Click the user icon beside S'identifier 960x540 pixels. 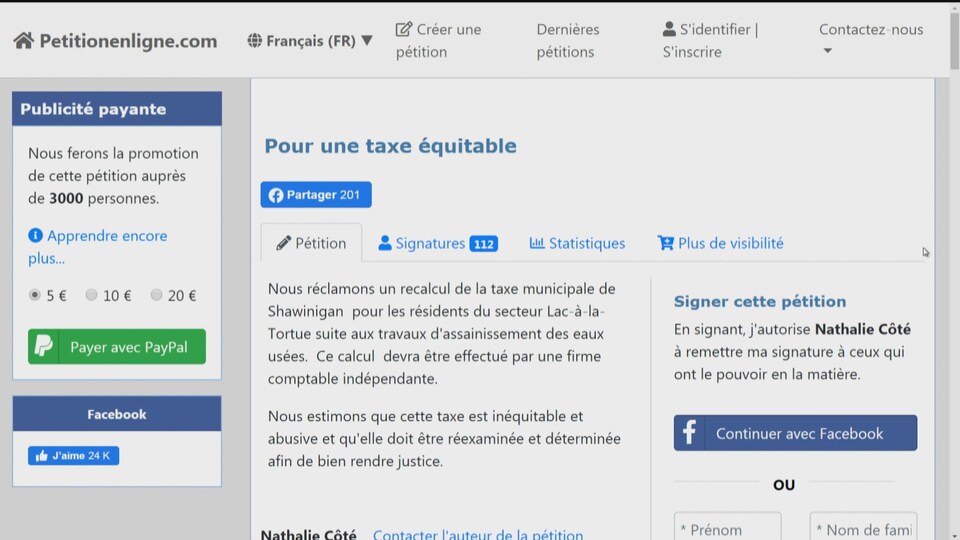tap(669, 29)
